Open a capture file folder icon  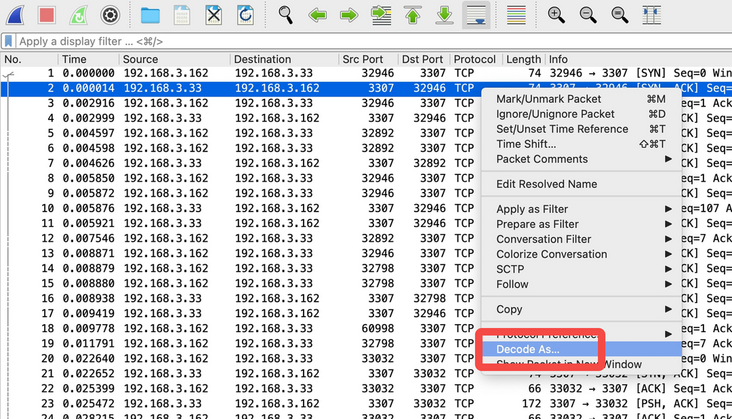click(x=150, y=15)
